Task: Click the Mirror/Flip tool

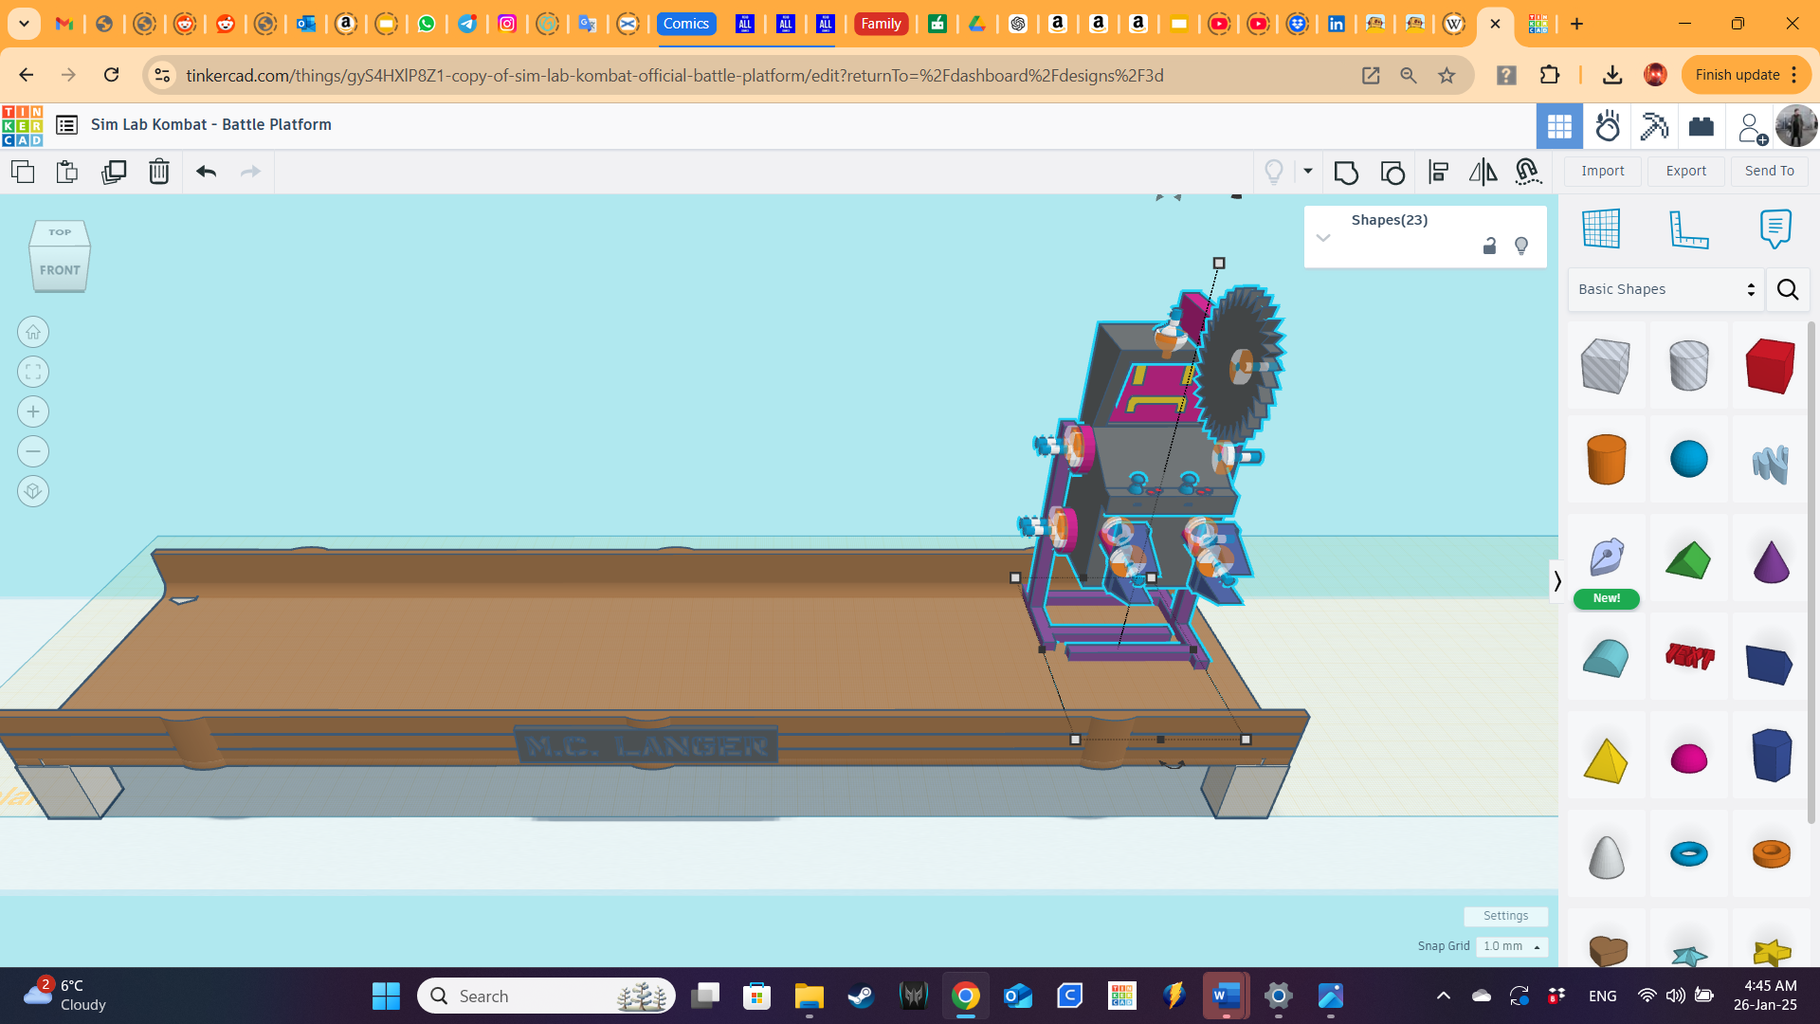Action: 1482,171
